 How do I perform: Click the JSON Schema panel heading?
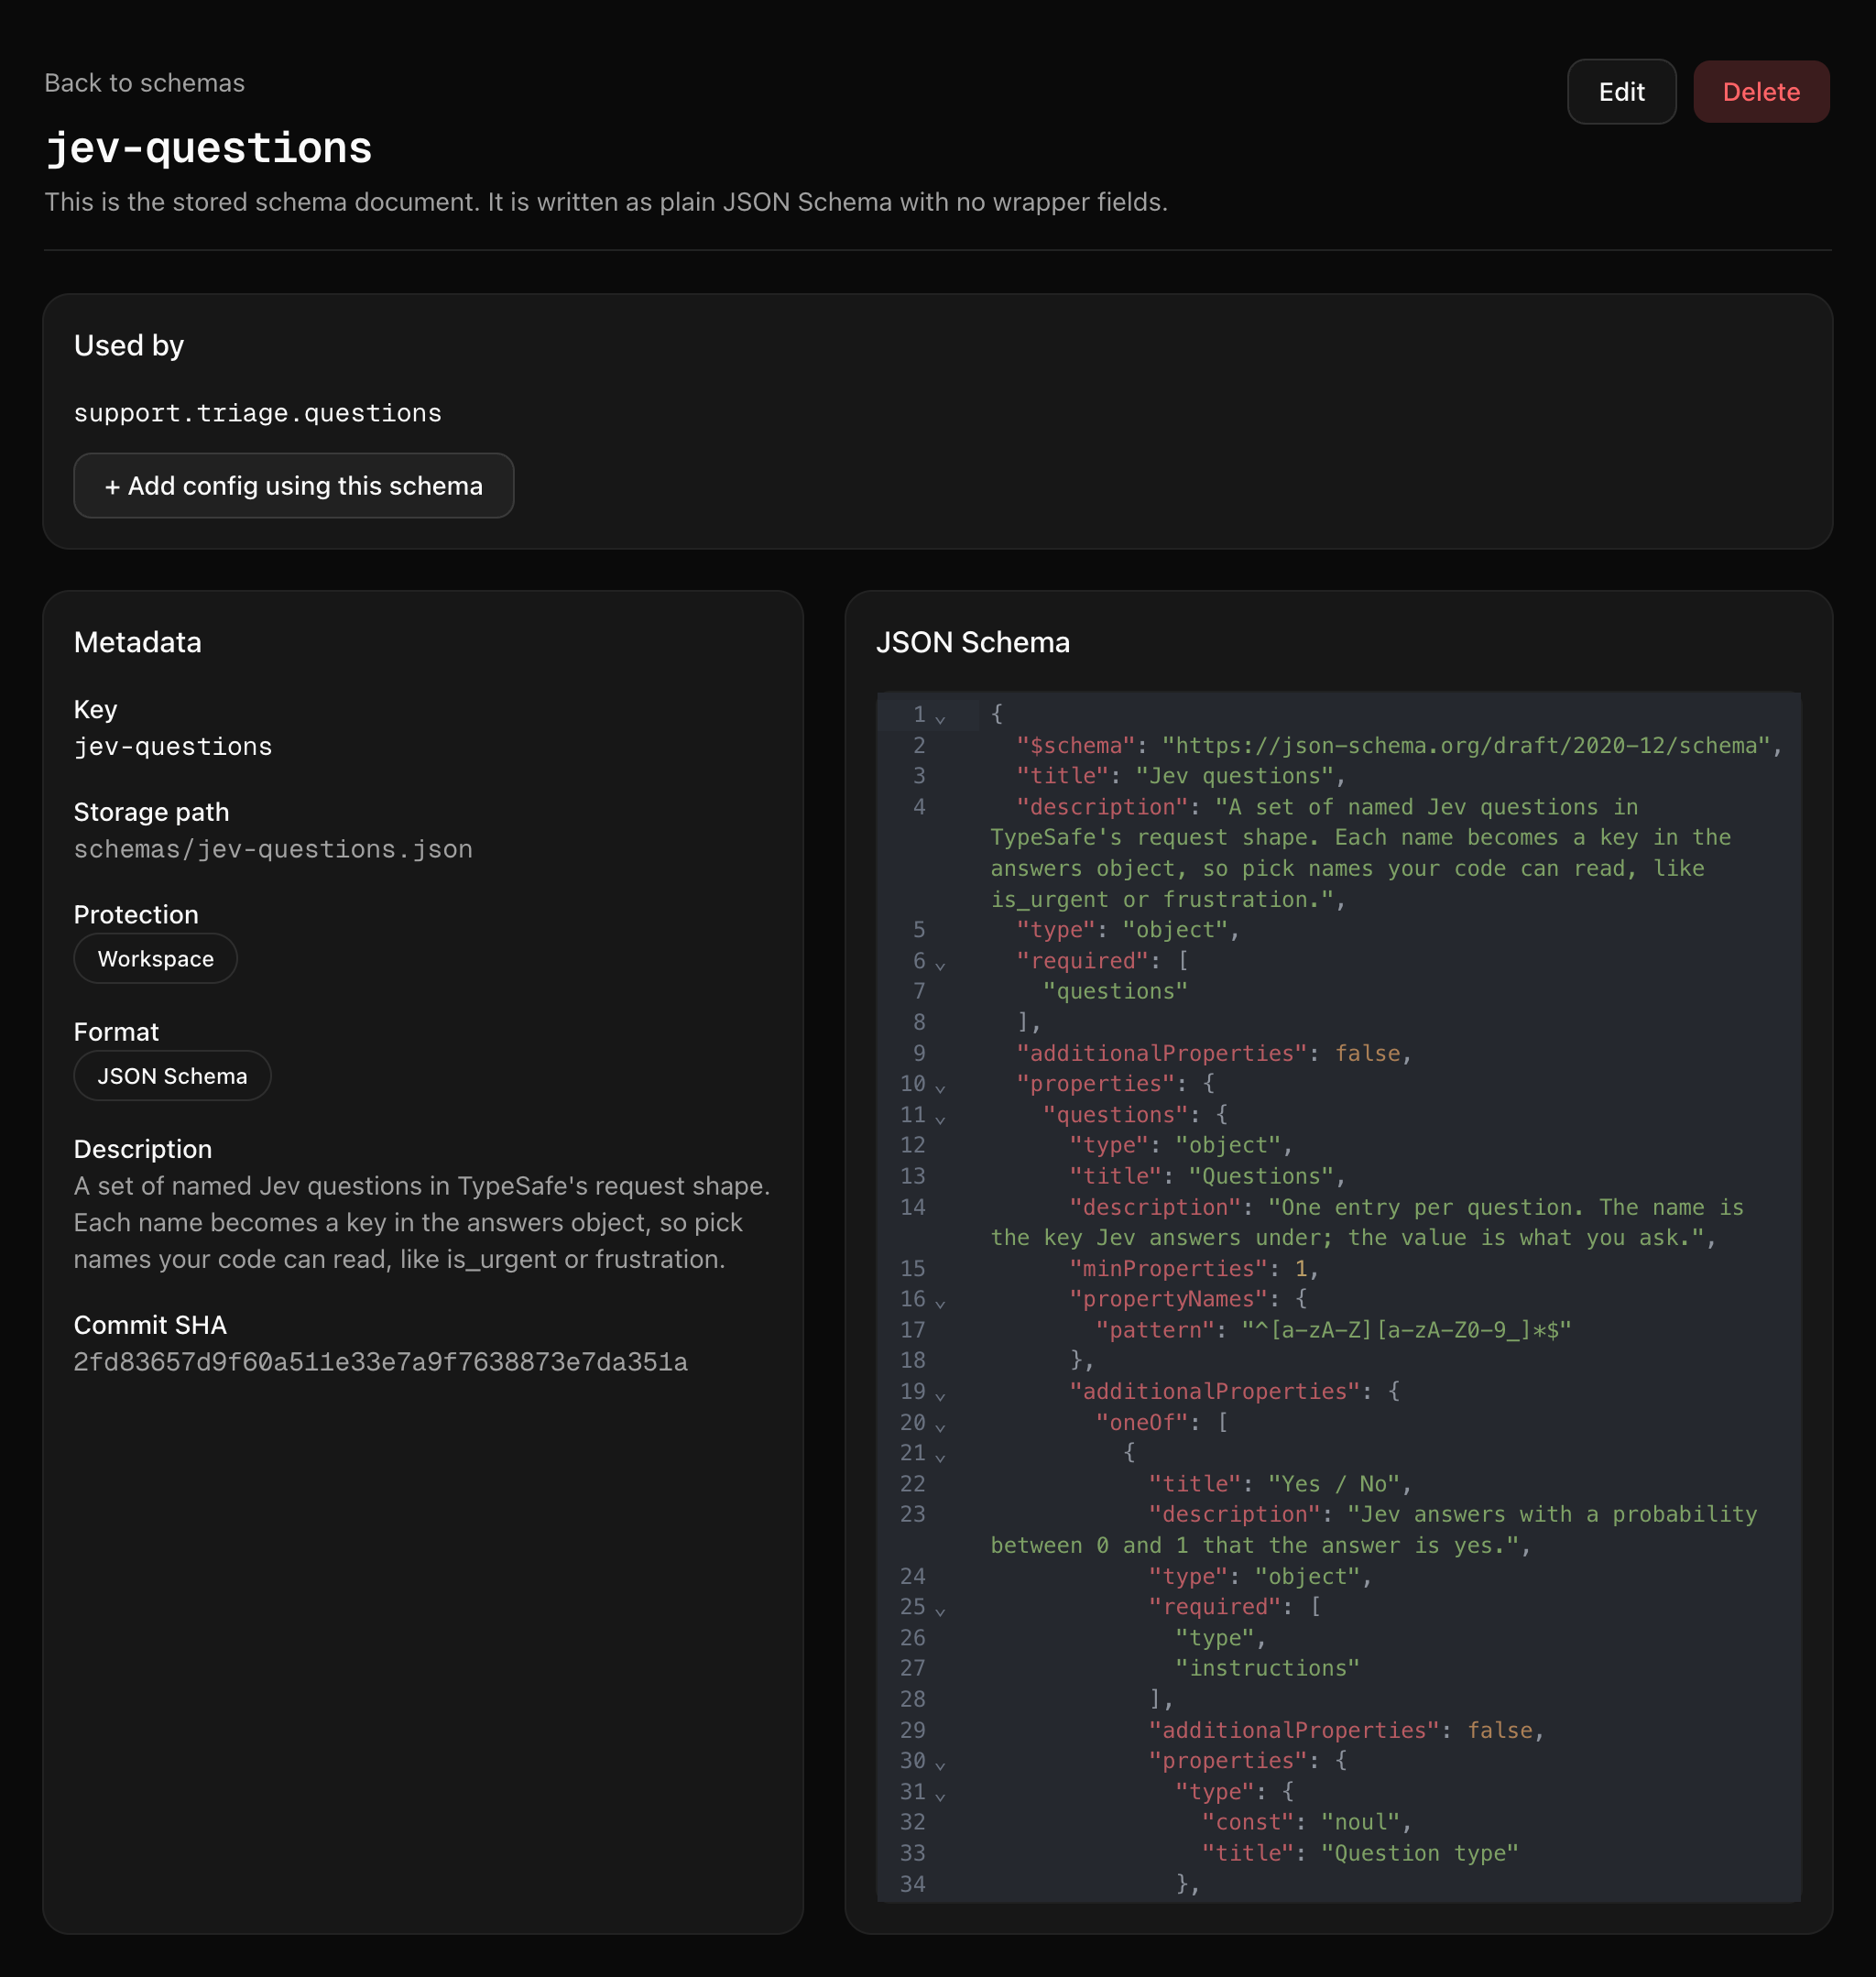[x=973, y=642]
